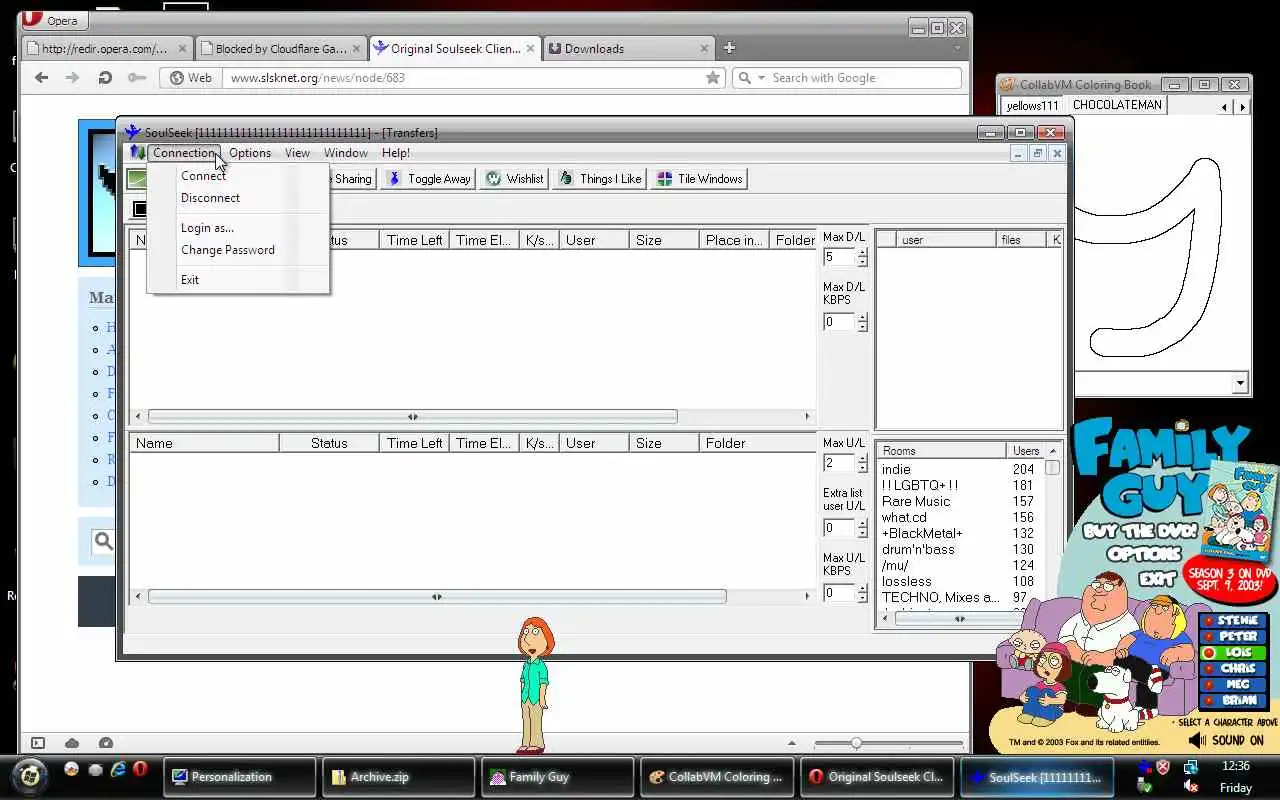Open the dropdown below the coloring canvas
The height and width of the screenshot is (800, 1280).
(x=1240, y=383)
